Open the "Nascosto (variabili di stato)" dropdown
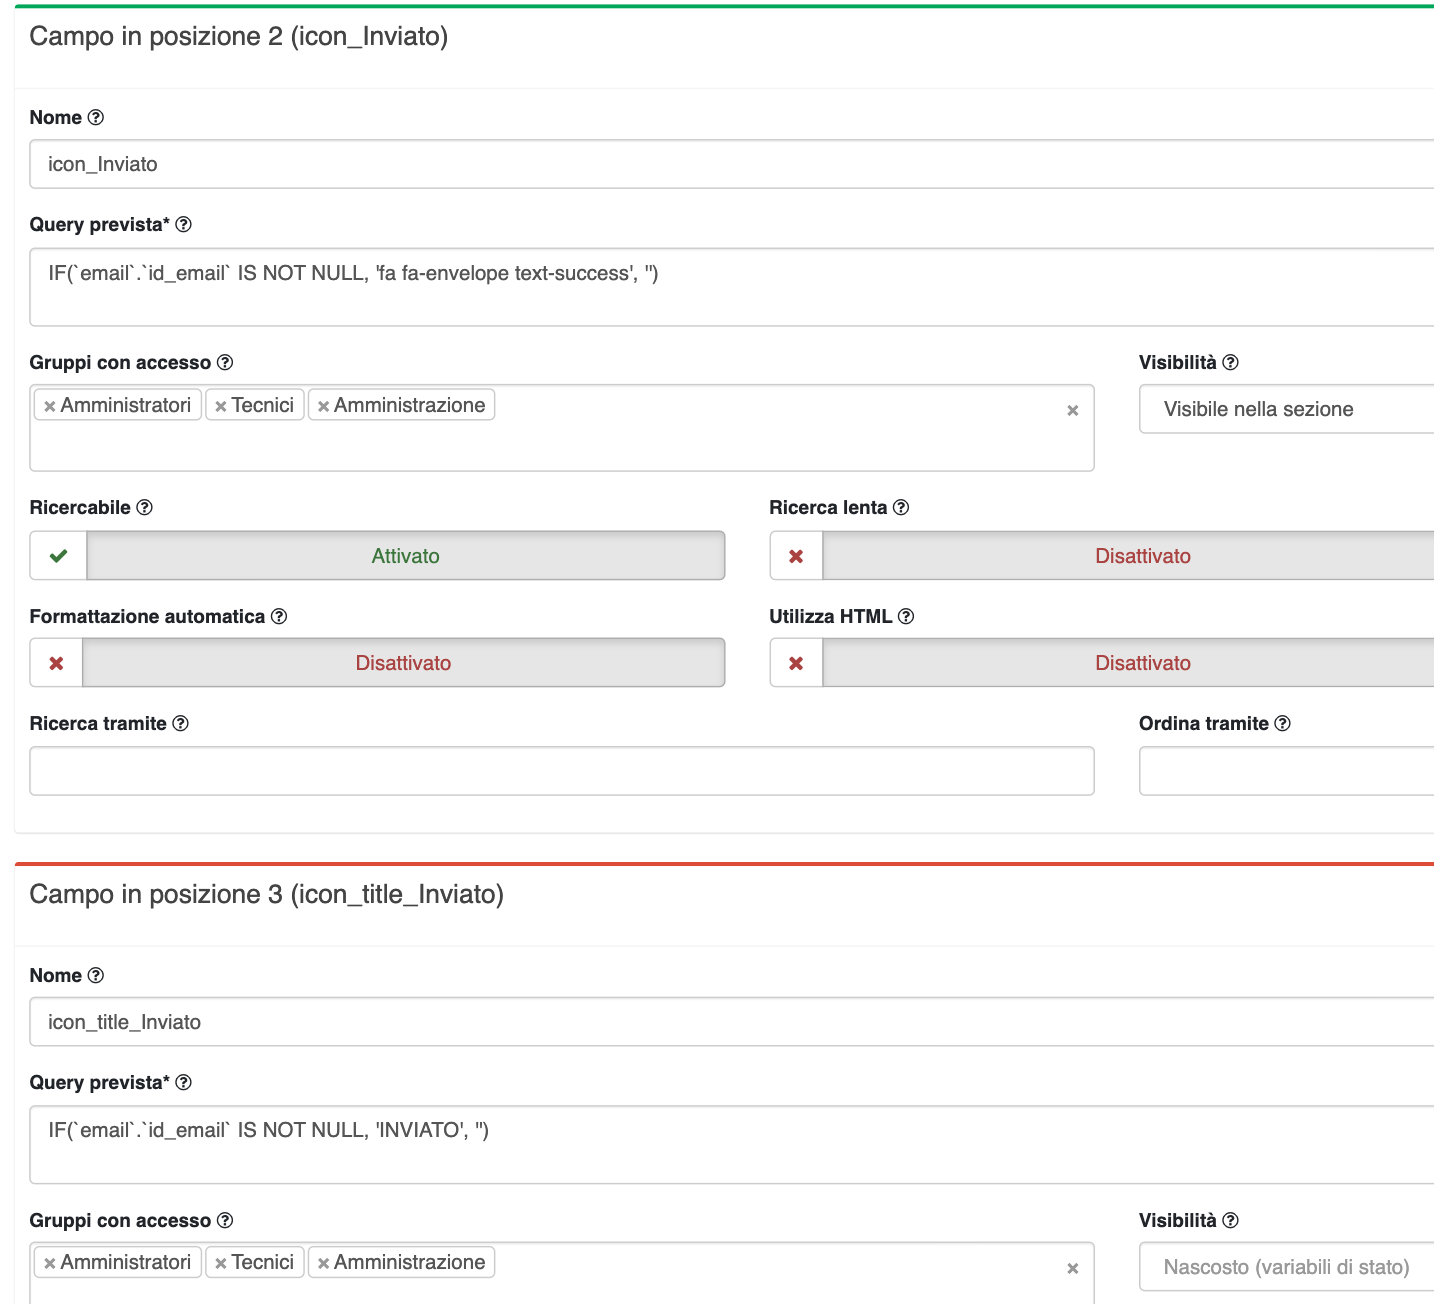The width and height of the screenshot is (1434, 1304). point(1286,1266)
